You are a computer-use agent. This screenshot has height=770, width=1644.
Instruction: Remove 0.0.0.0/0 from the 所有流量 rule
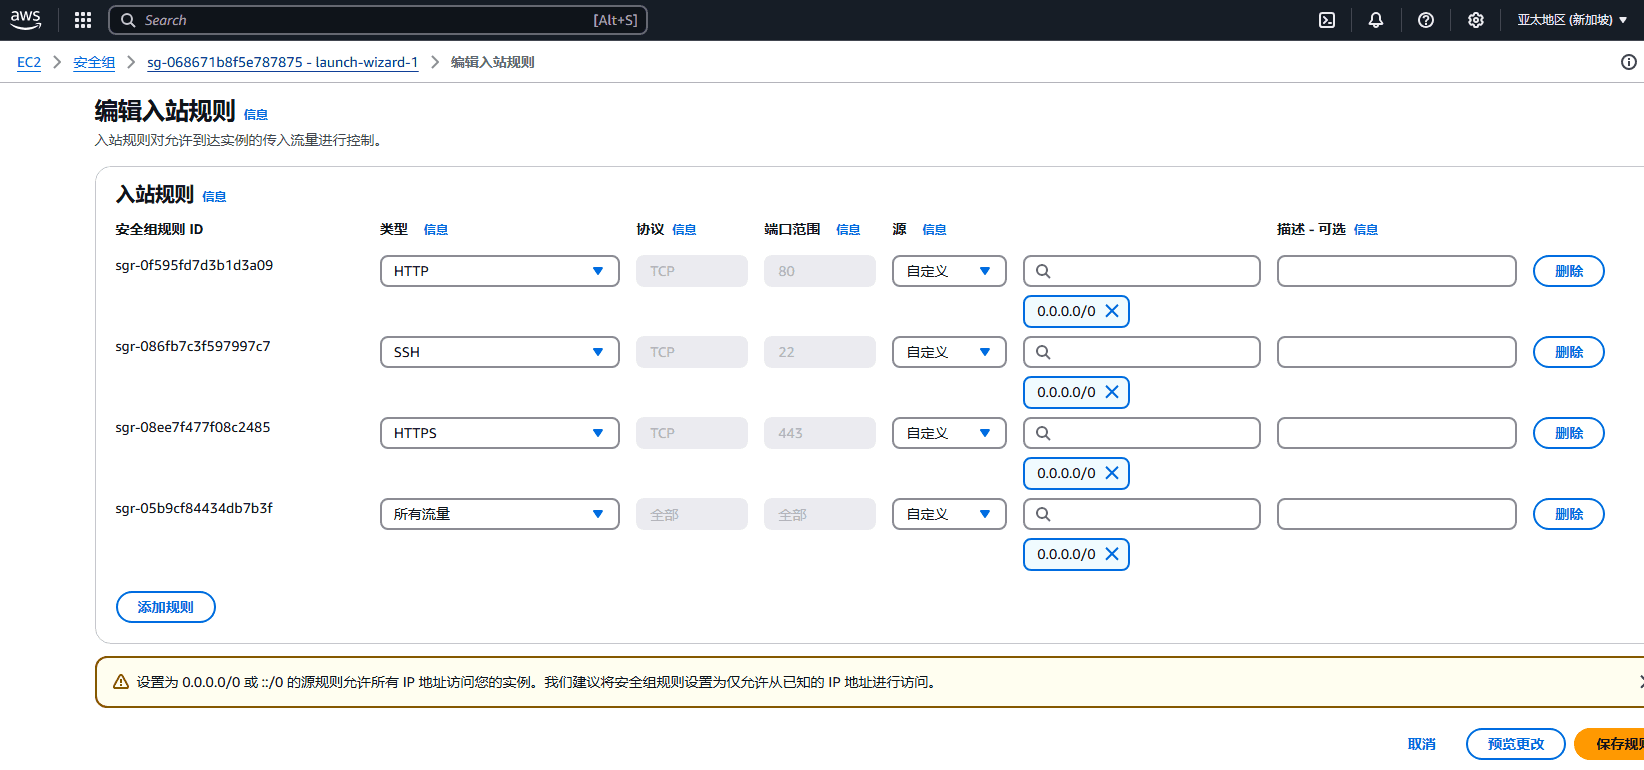click(x=1112, y=554)
